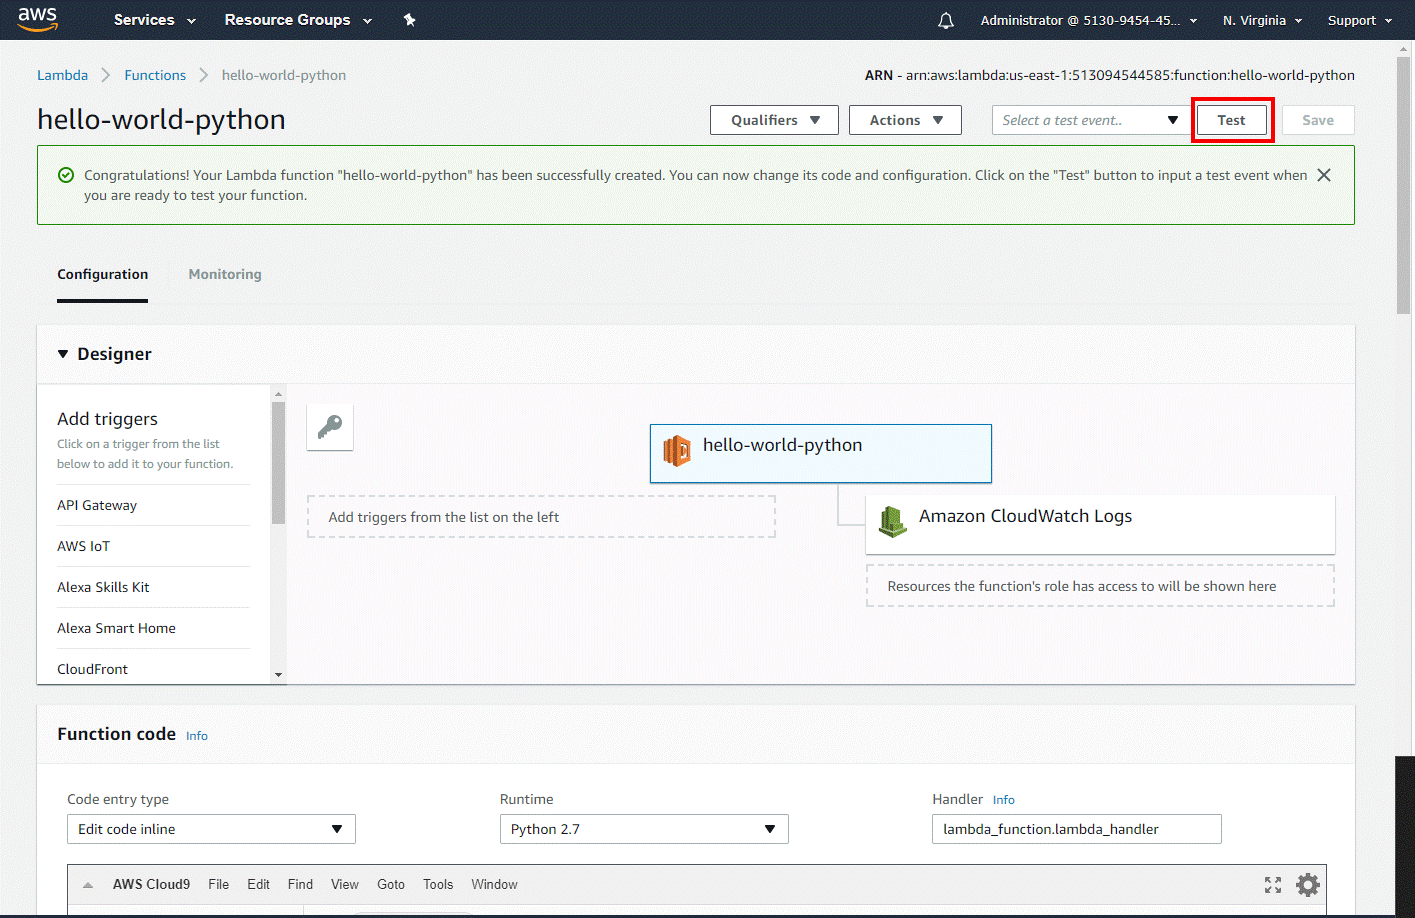Toggle fullscreen for the code editor
This screenshot has width=1415, height=918.
1273,885
